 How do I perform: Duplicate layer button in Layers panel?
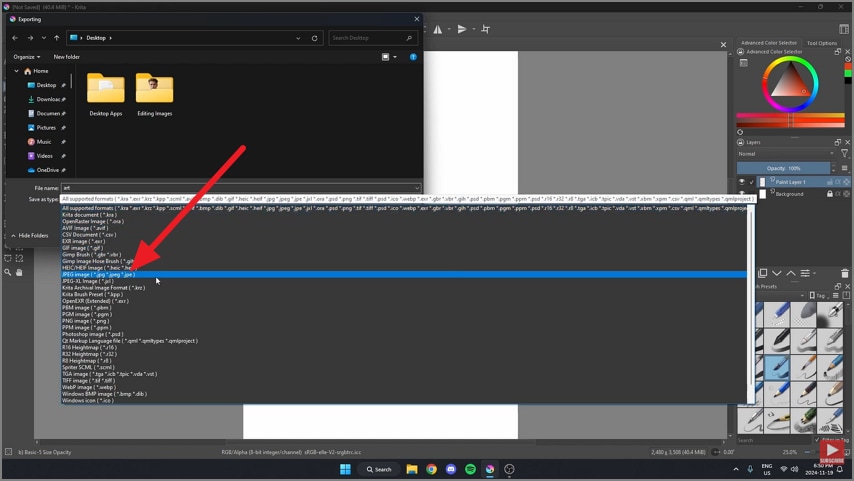tap(762, 273)
